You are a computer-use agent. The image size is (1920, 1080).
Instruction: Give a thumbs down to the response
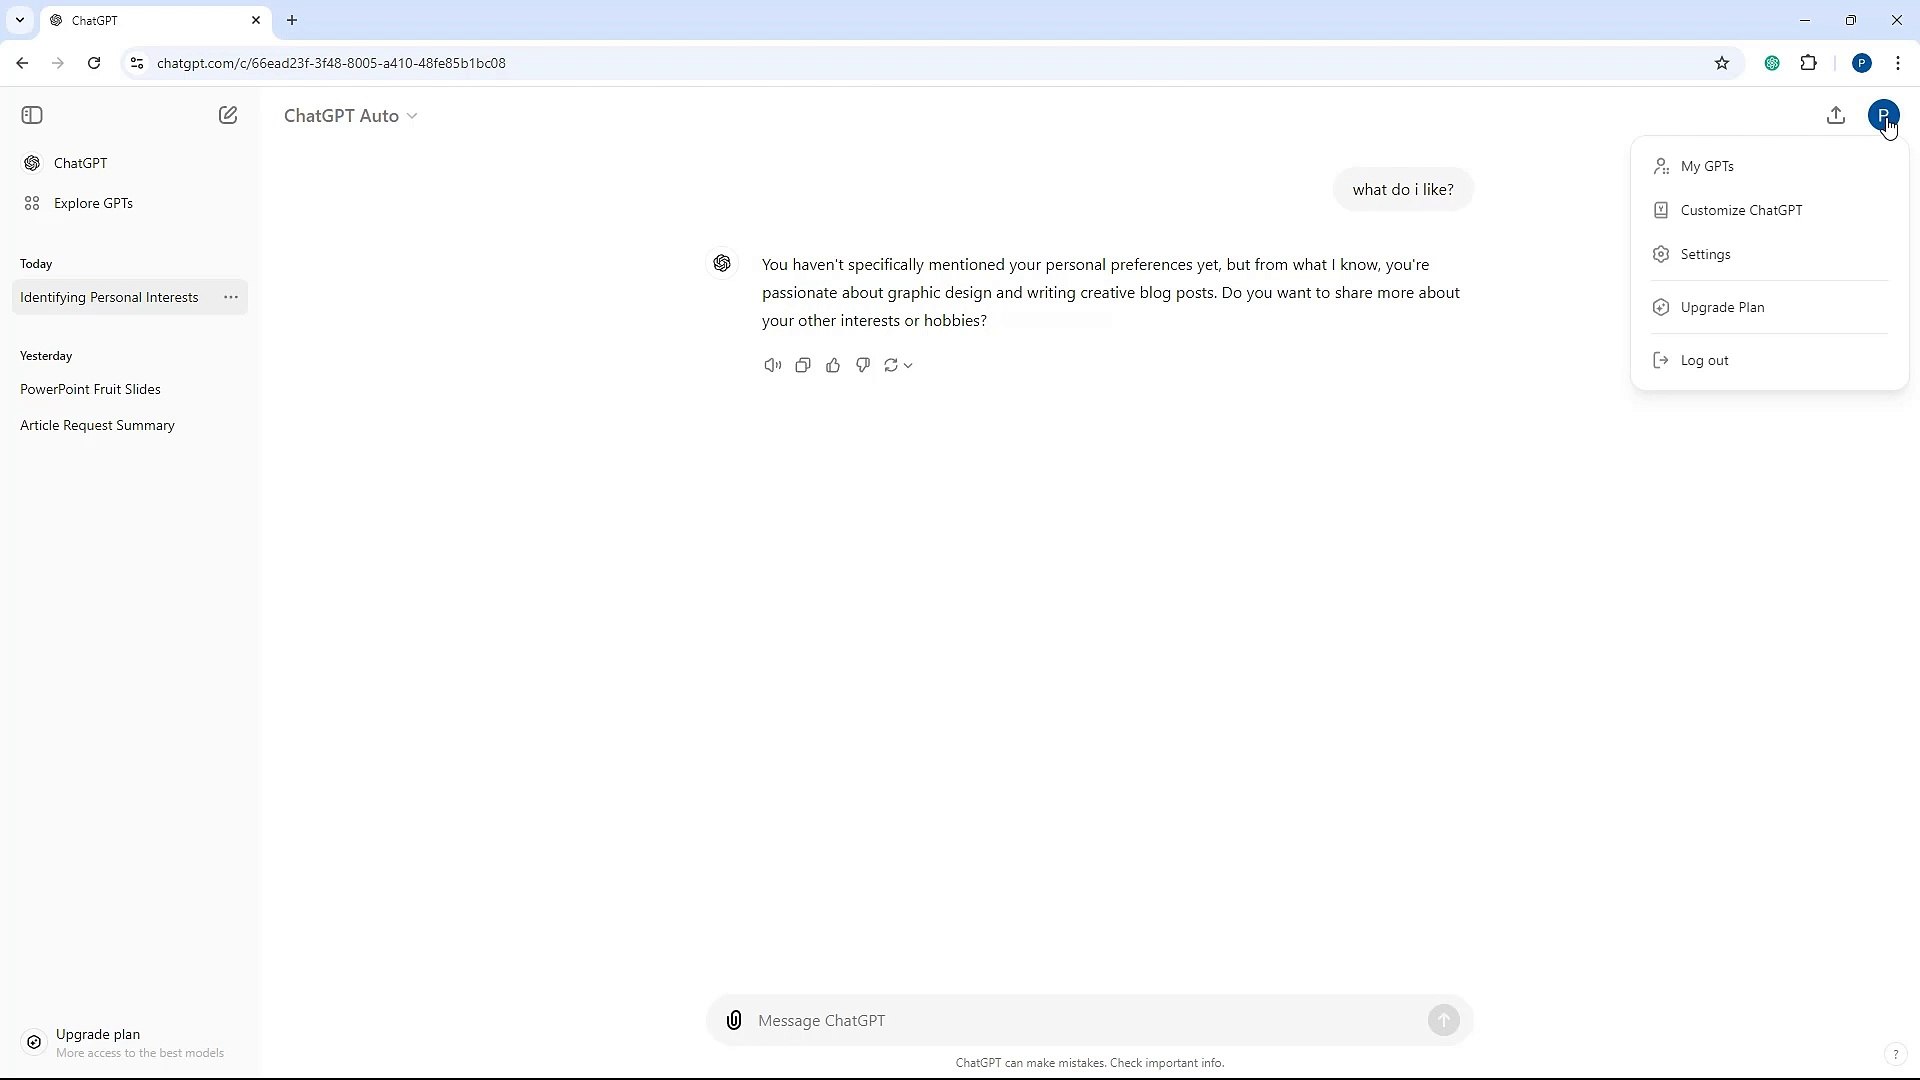point(863,365)
